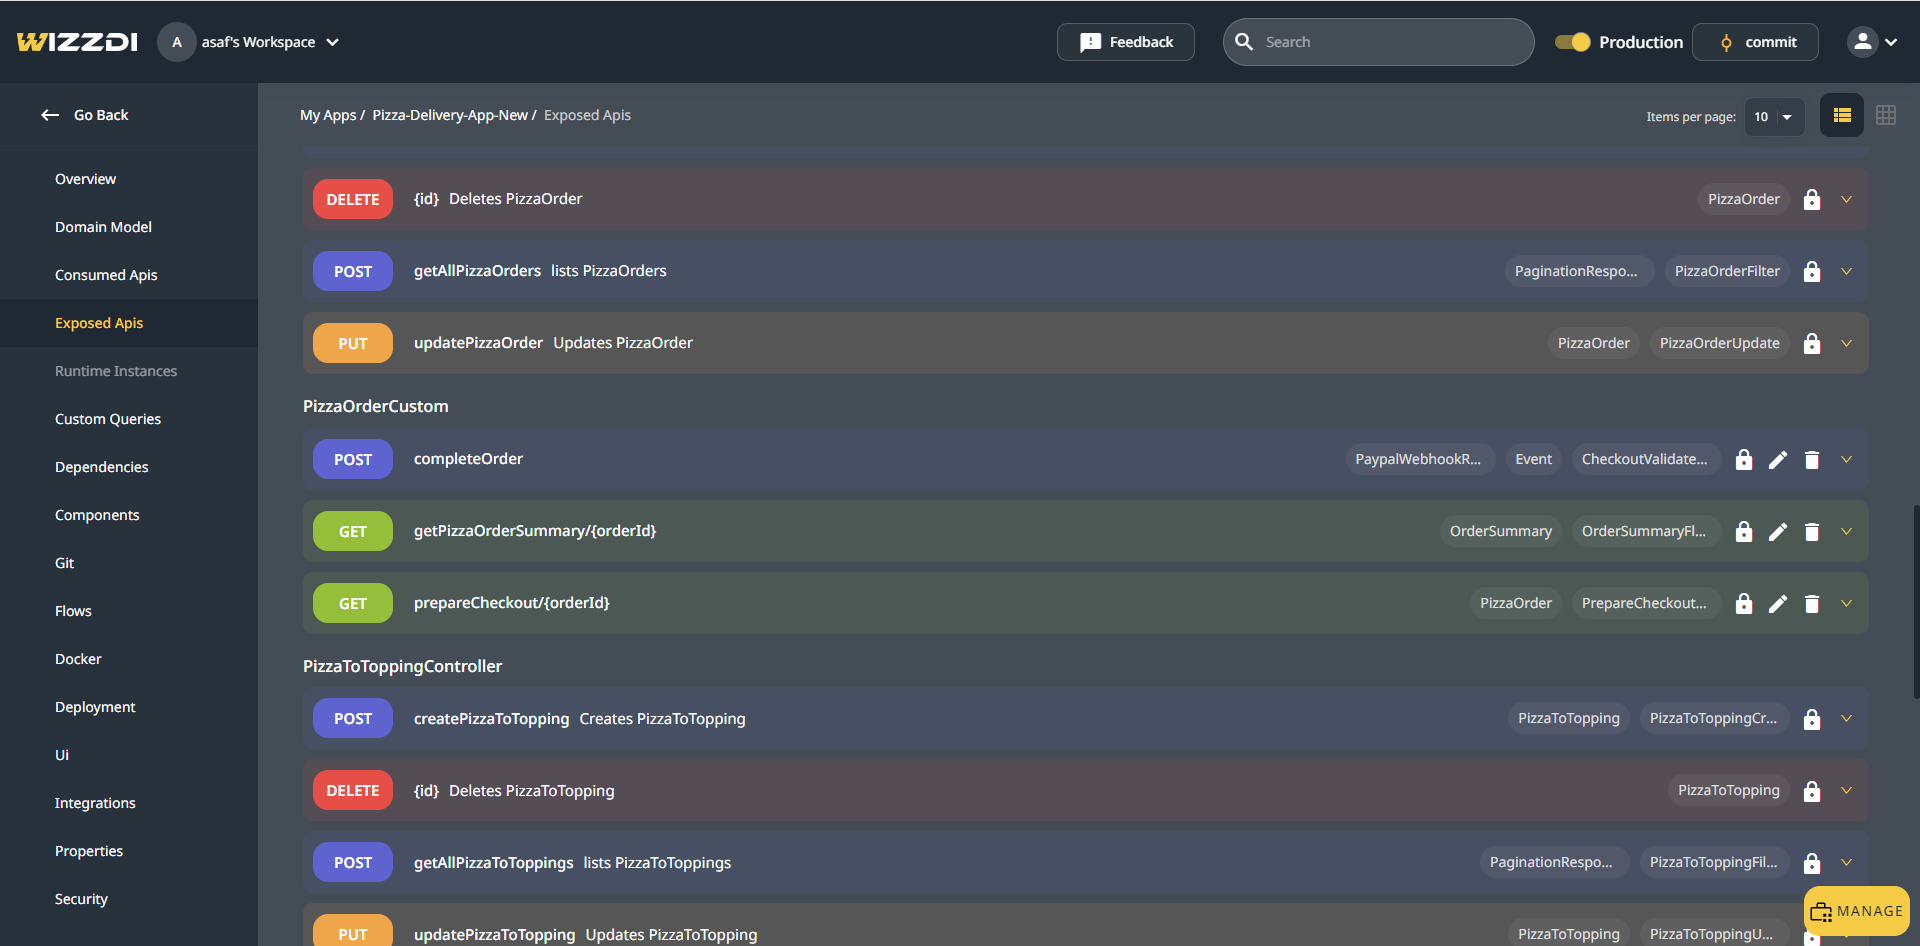Click the edit pencil on prepareCheckout row
This screenshot has height=946, width=1920.
click(x=1777, y=604)
